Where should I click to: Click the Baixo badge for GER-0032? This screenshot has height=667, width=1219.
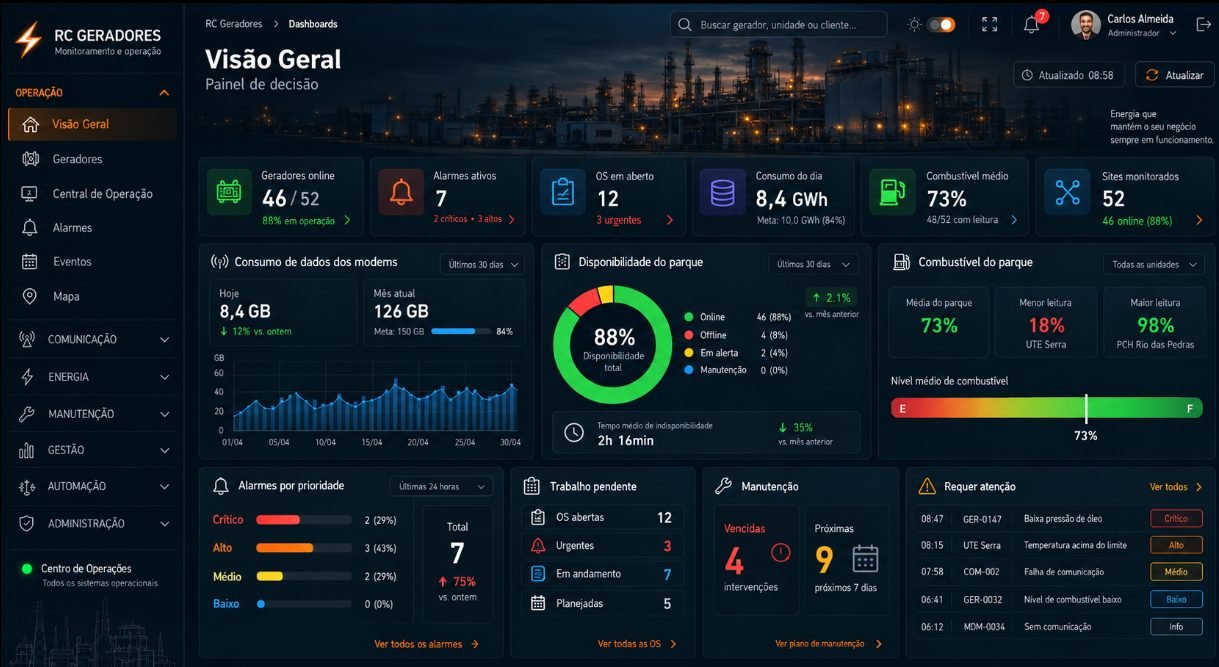[1175, 599]
